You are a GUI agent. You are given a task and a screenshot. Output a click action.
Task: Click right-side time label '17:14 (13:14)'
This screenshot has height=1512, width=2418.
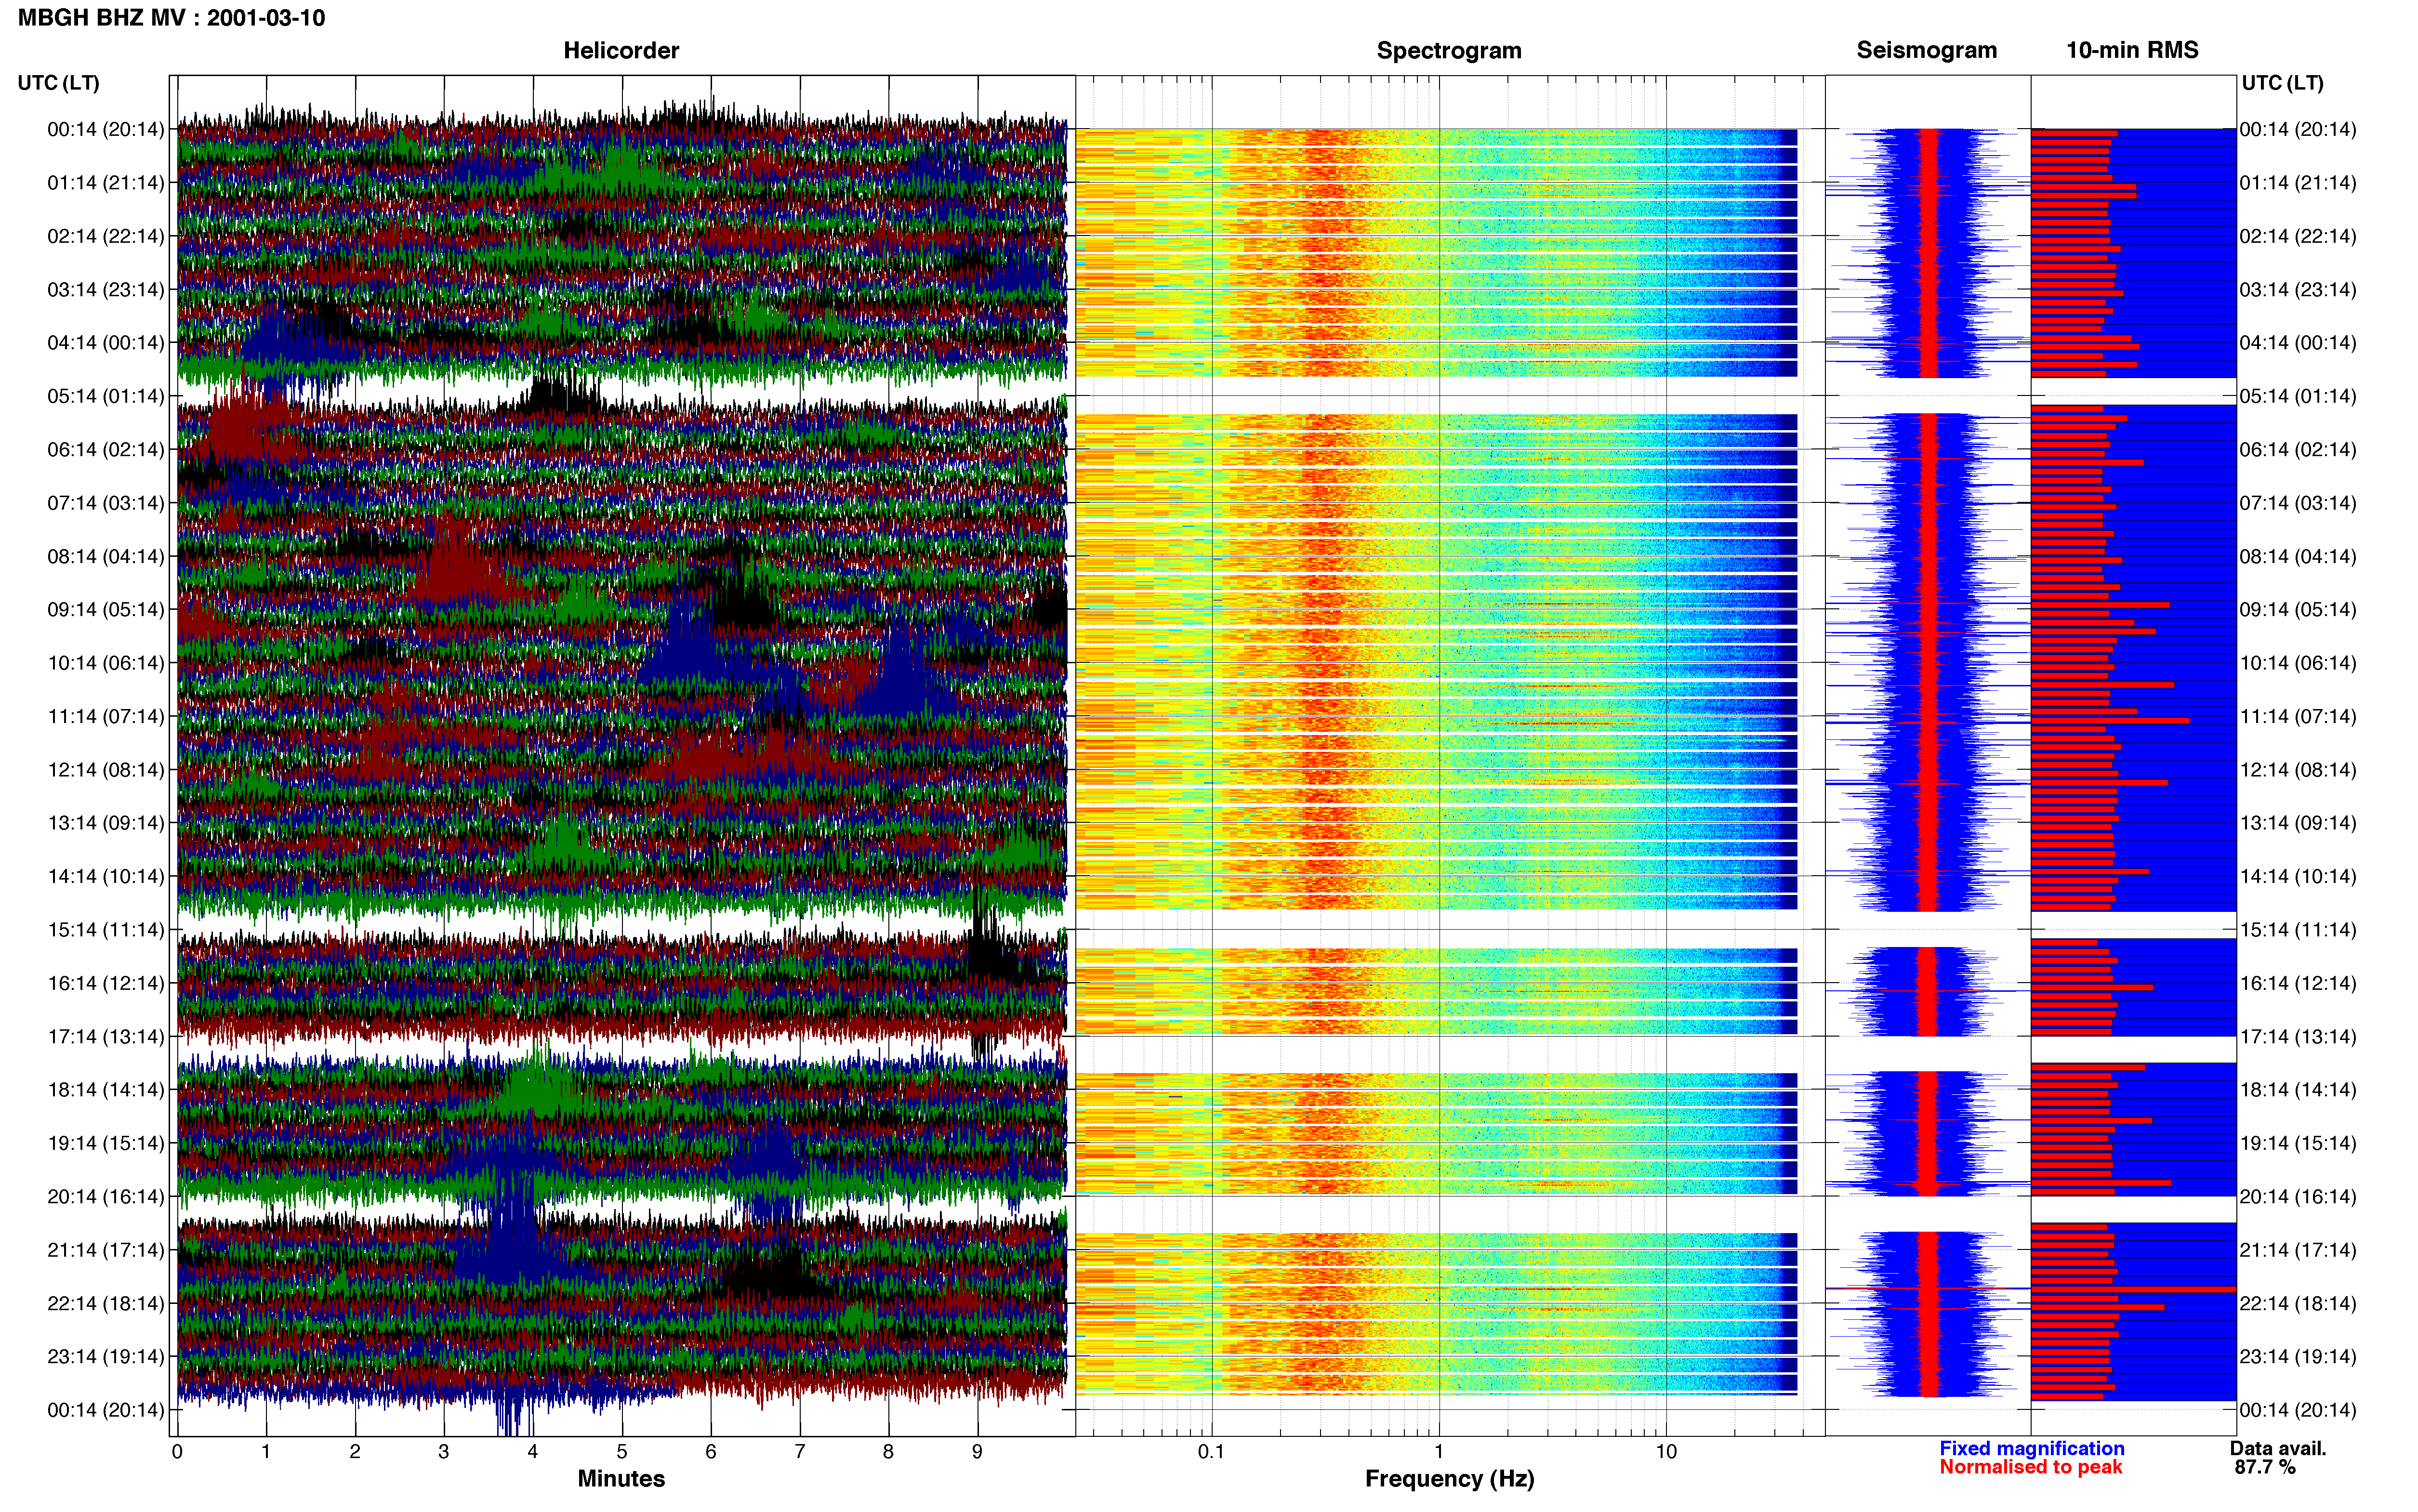click(x=2298, y=1036)
